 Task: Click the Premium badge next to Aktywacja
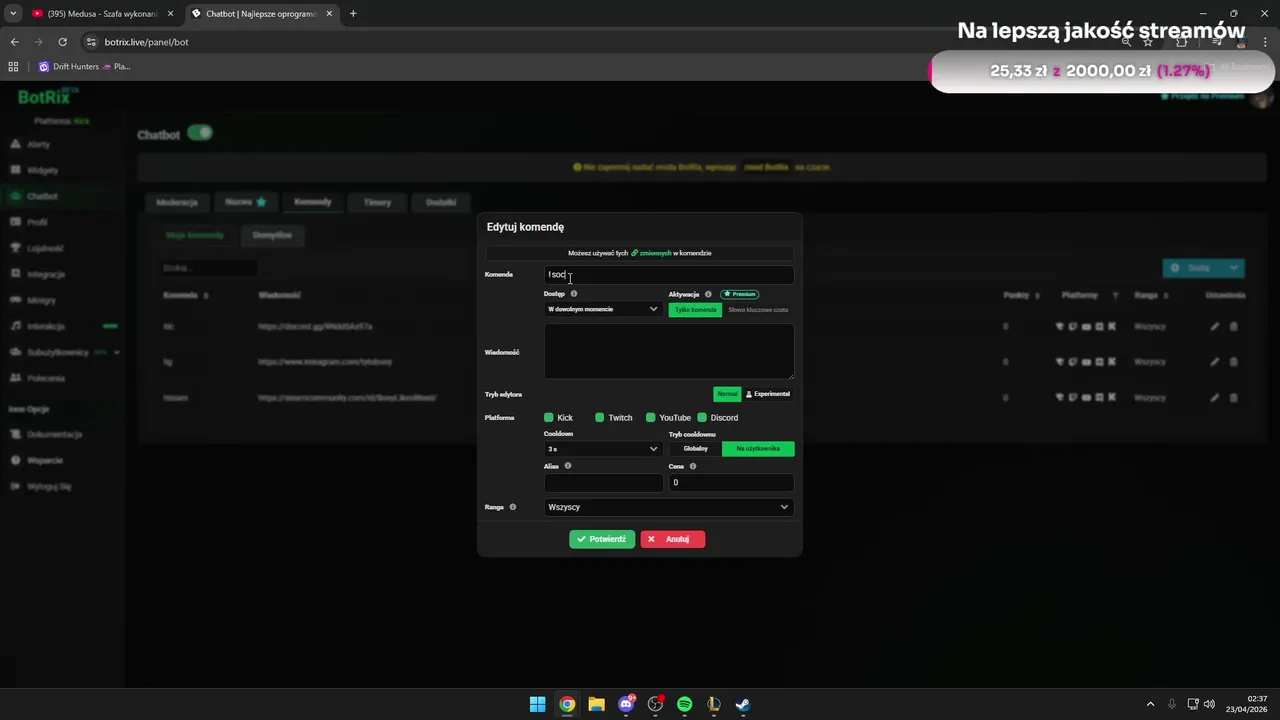pos(740,294)
